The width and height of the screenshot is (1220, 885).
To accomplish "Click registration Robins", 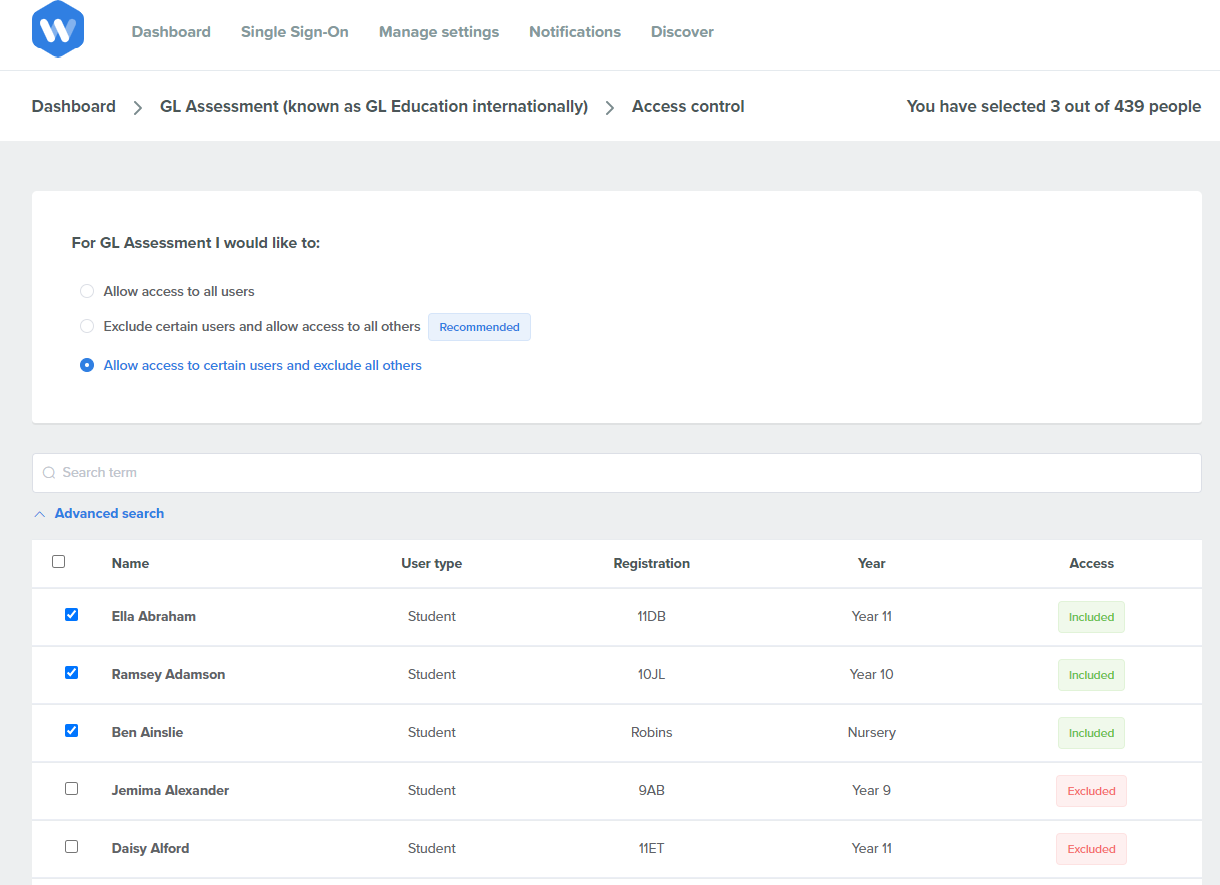I will (652, 733).
